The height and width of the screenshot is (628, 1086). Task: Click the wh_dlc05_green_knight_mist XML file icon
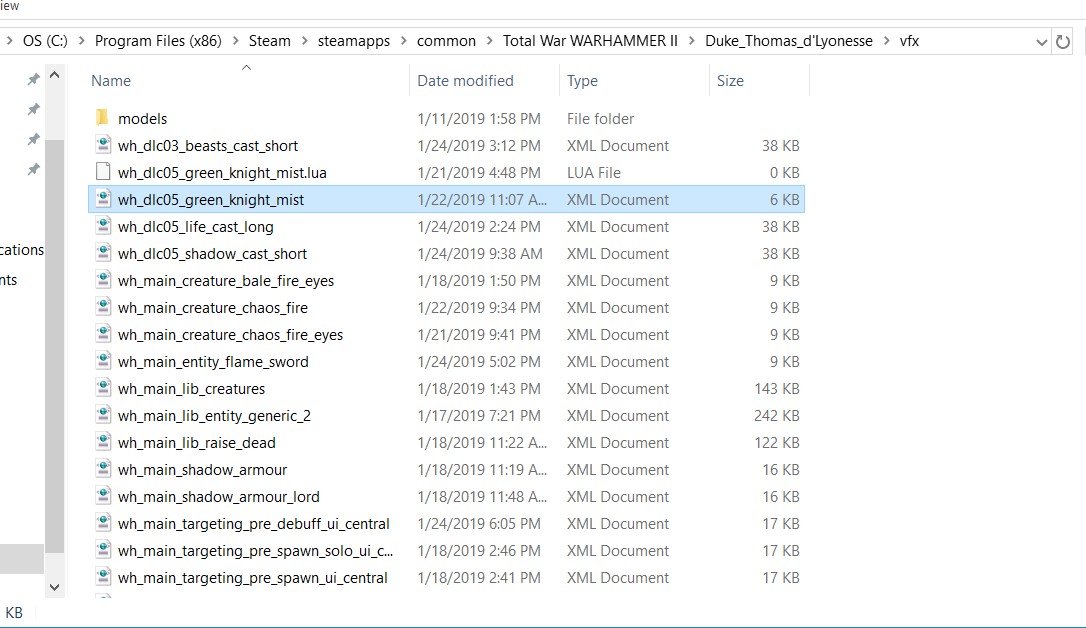pyautogui.click(x=103, y=199)
